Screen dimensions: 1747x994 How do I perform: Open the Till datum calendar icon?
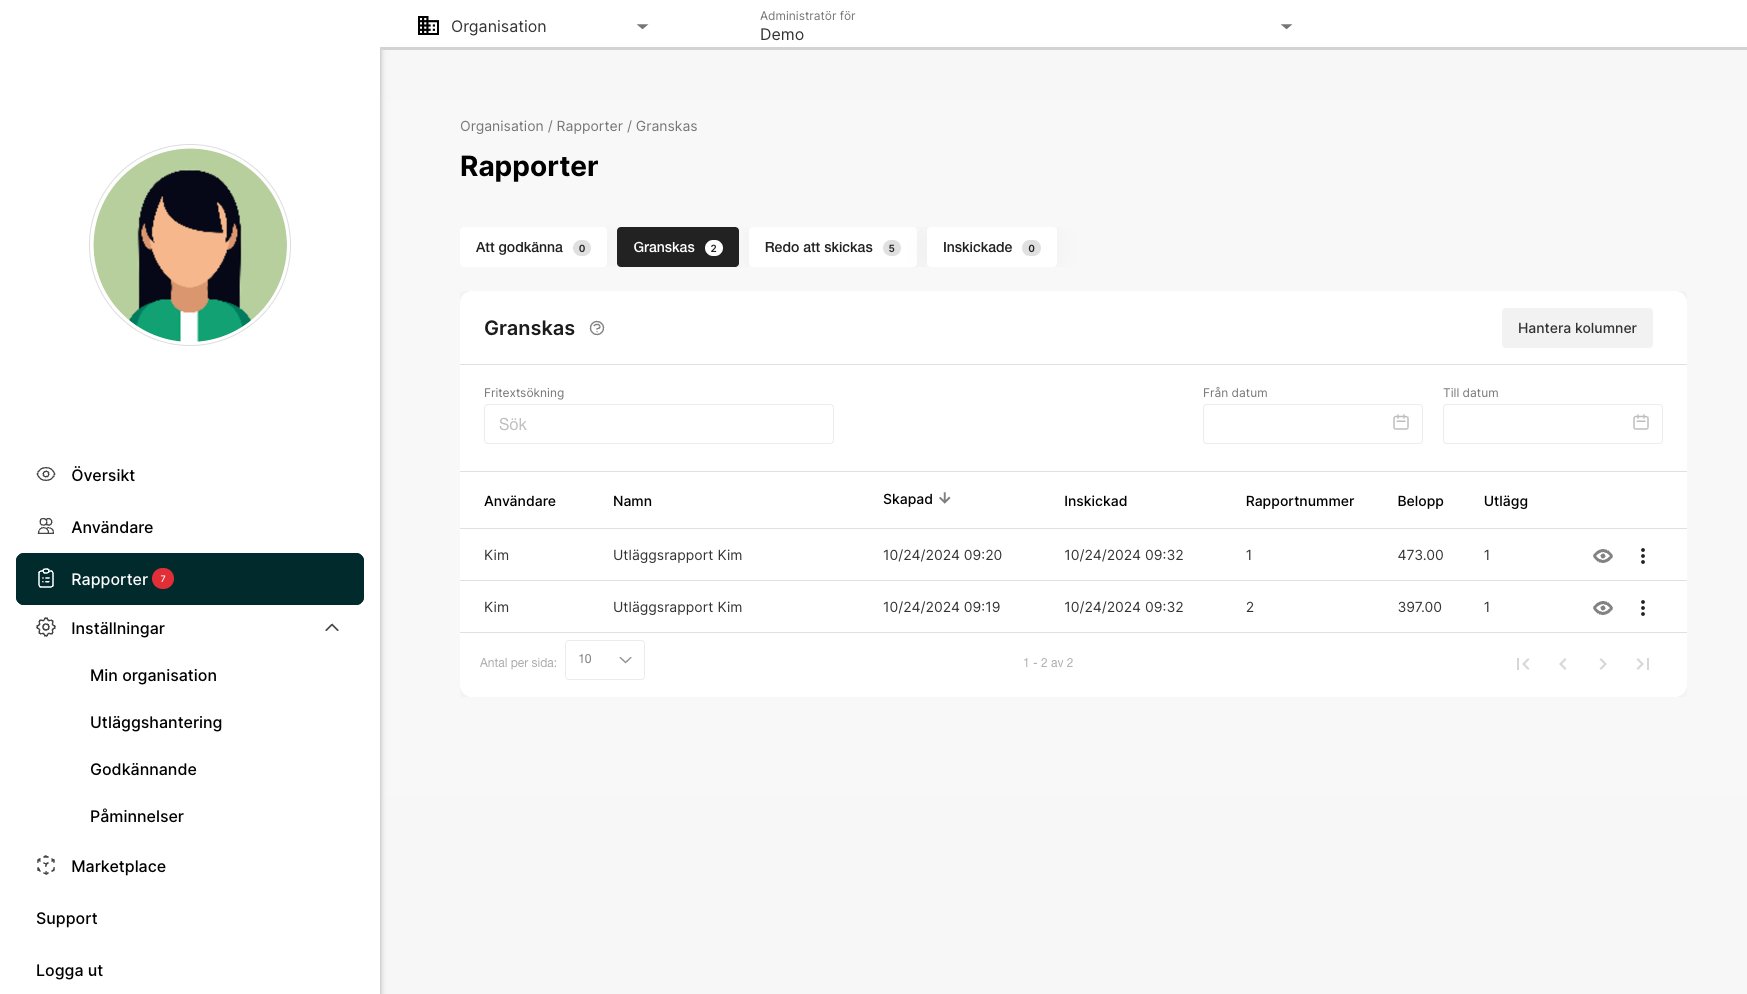click(x=1641, y=423)
